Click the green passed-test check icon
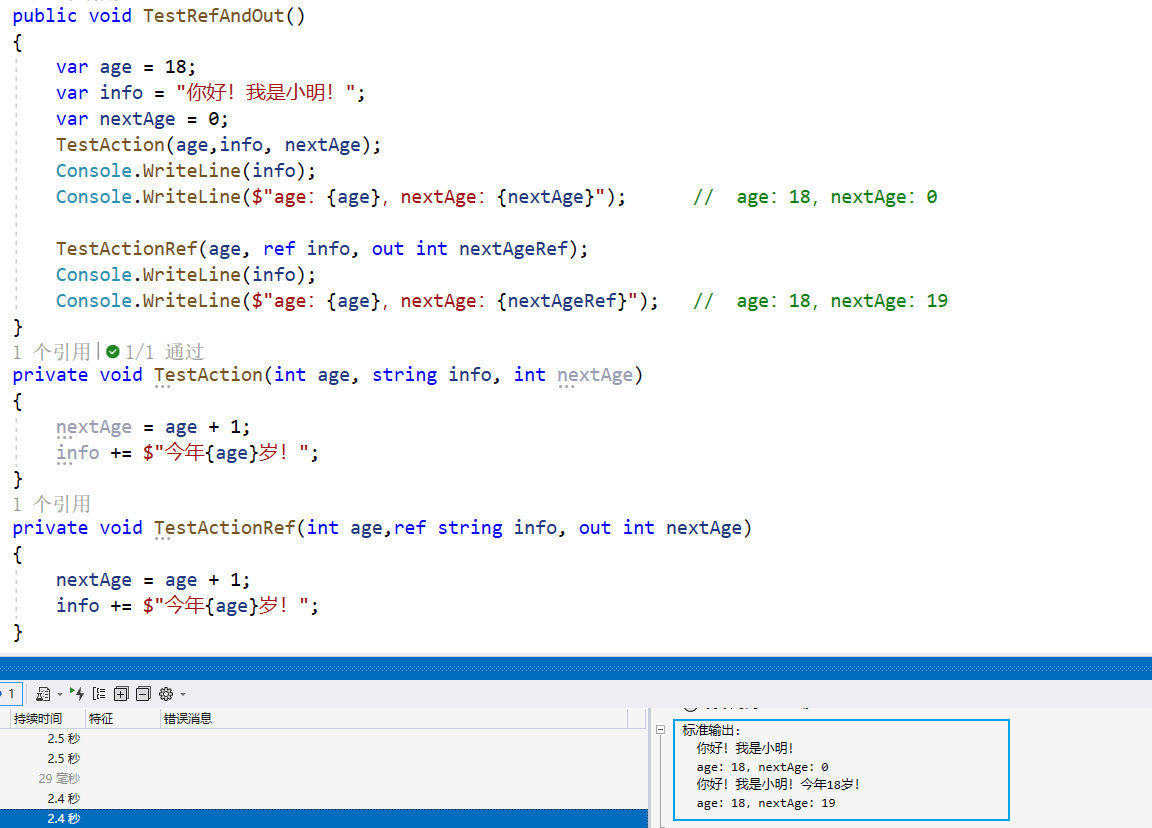Image resolution: width=1152 pixels, height=828 pixels. (x=113, y=351)
